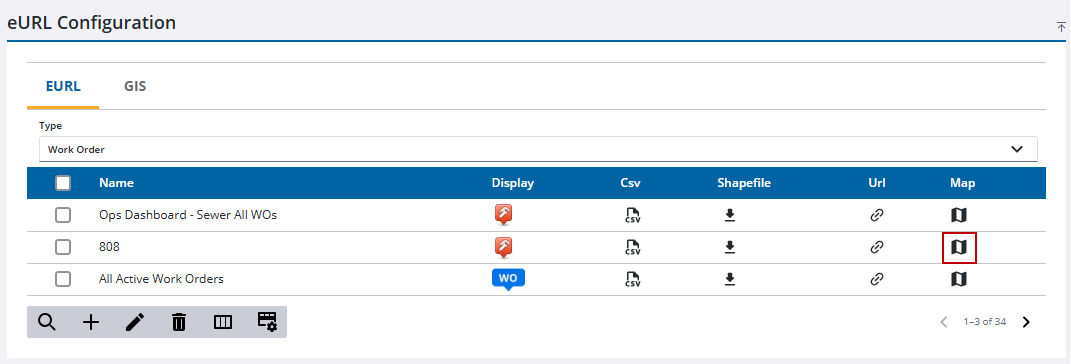Add a new eURL record with plus icon

[x=91, y=322]
